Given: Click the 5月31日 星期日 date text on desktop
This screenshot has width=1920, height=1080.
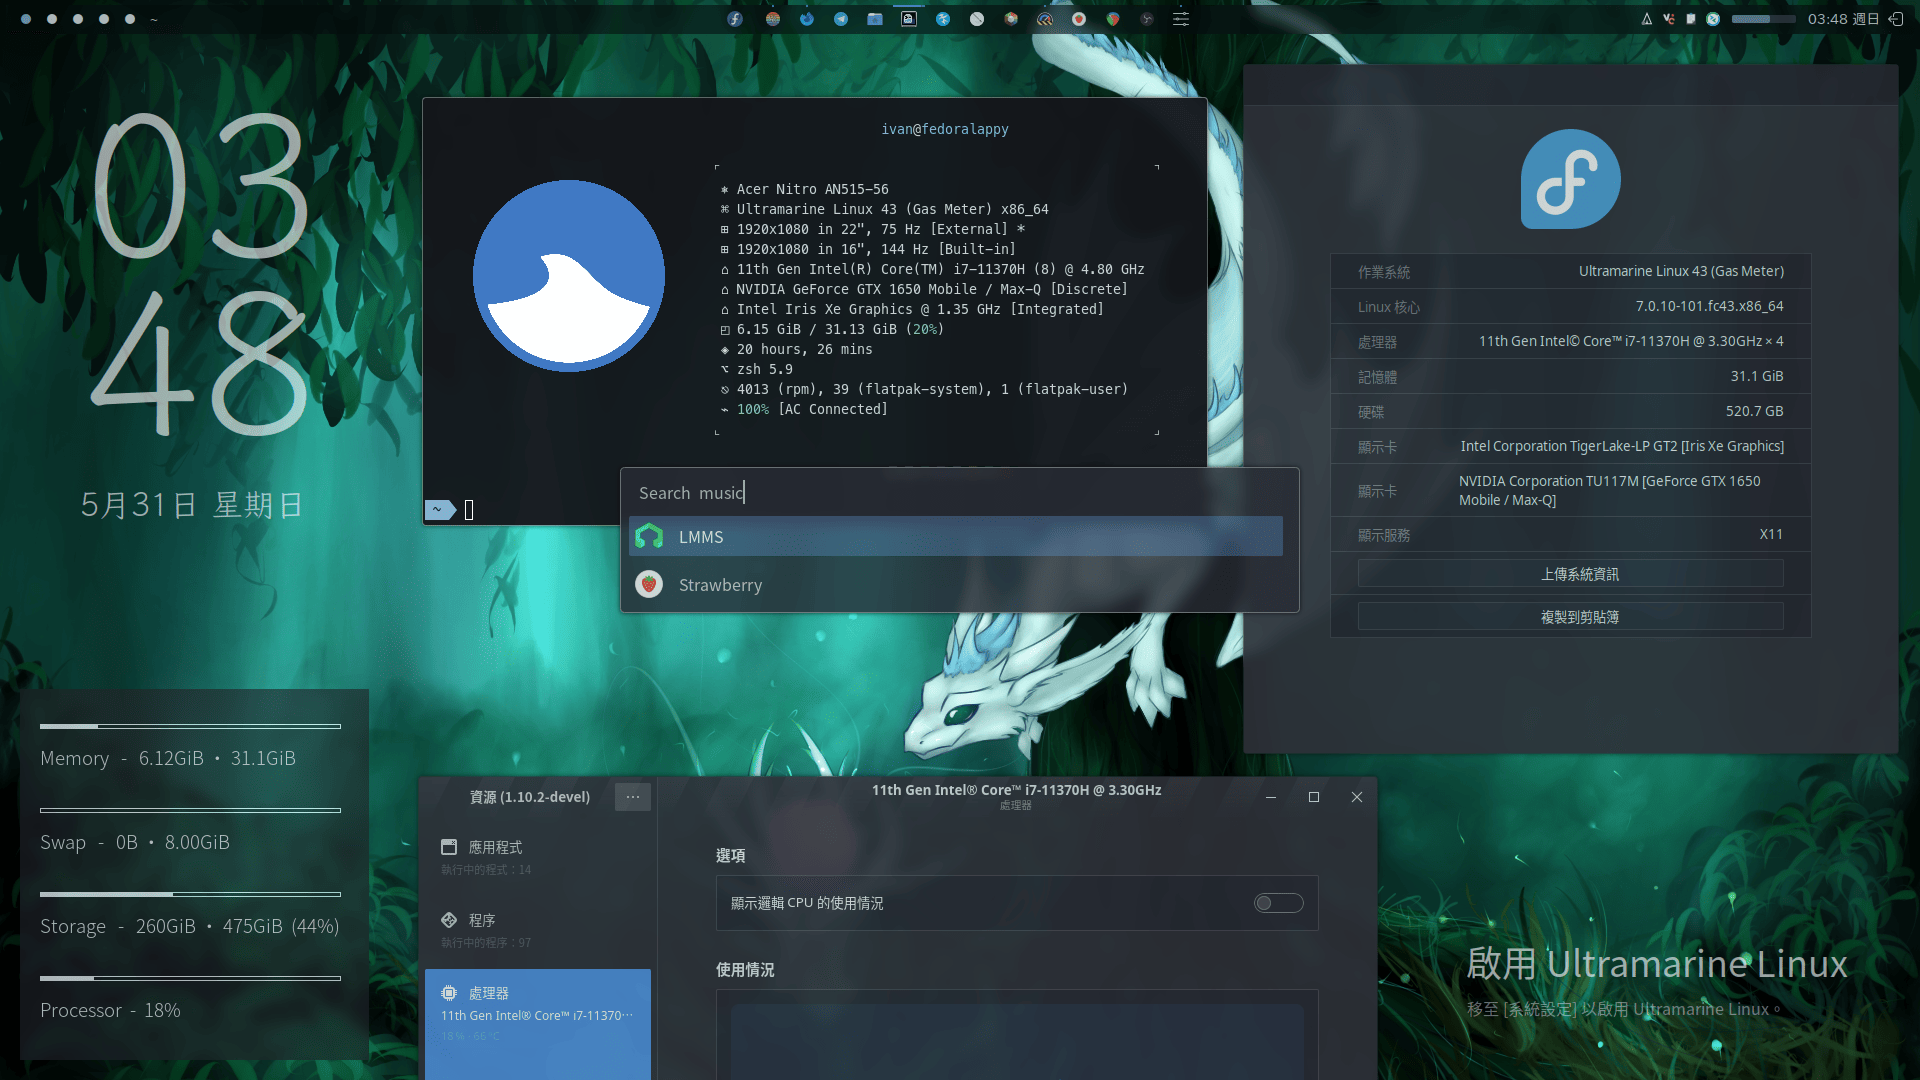Looking at the screenshot, I should tap(192, 505).
